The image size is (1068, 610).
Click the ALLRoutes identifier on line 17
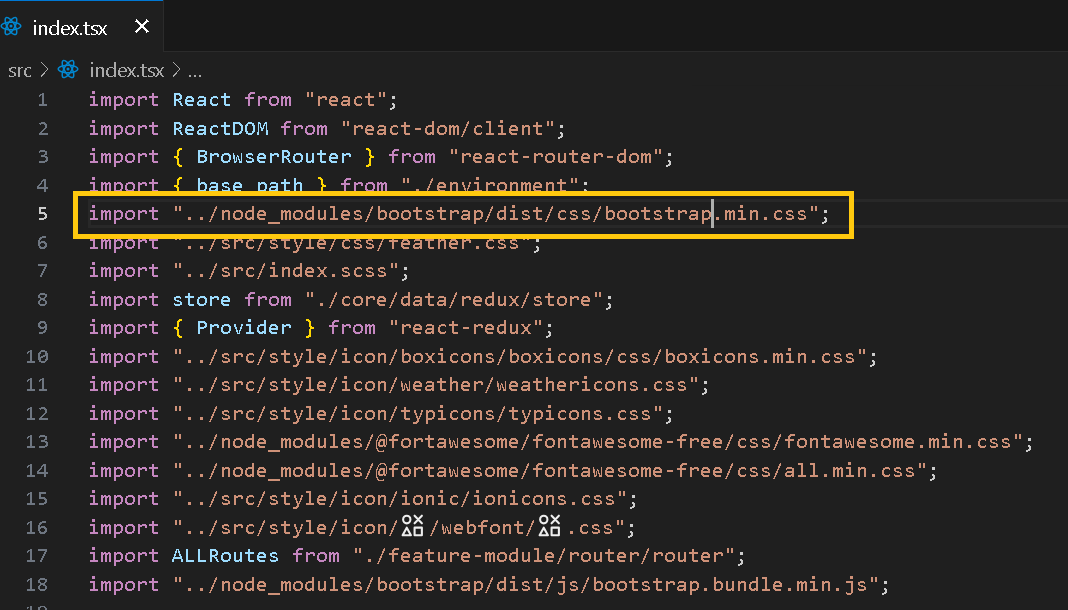click(226, 556)
